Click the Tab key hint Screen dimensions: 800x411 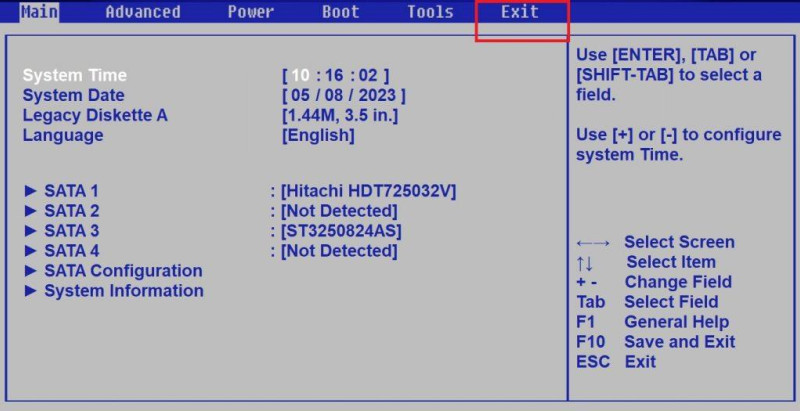(591, 302)
